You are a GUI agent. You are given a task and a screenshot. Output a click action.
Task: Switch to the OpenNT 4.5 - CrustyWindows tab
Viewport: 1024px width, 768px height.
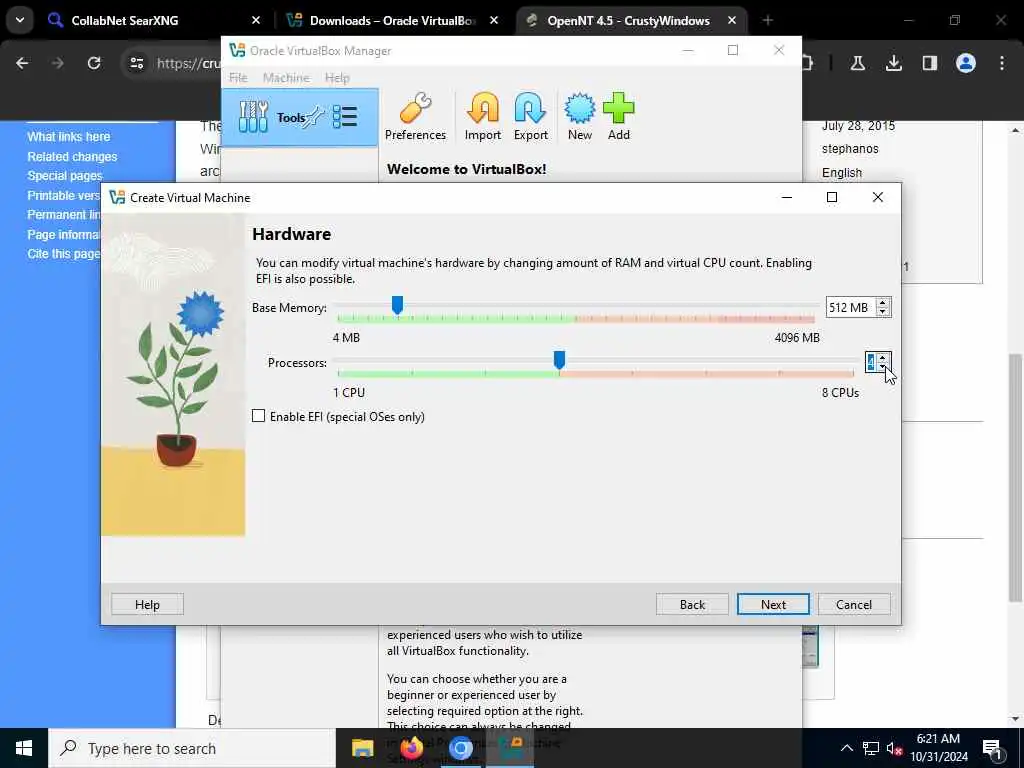[628, 20]
